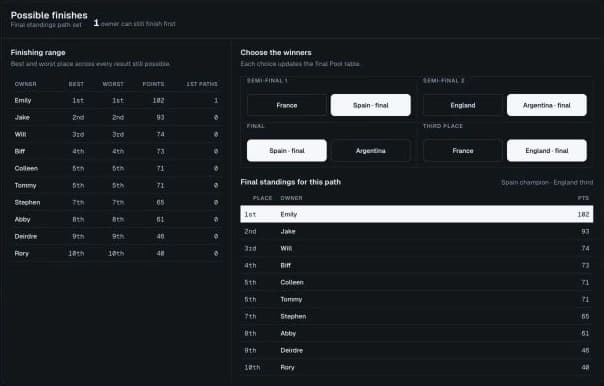Click the highlighted 1st Emily standings row
The height and width of the screenshot is (386, 604).
(x=417, y=214)
